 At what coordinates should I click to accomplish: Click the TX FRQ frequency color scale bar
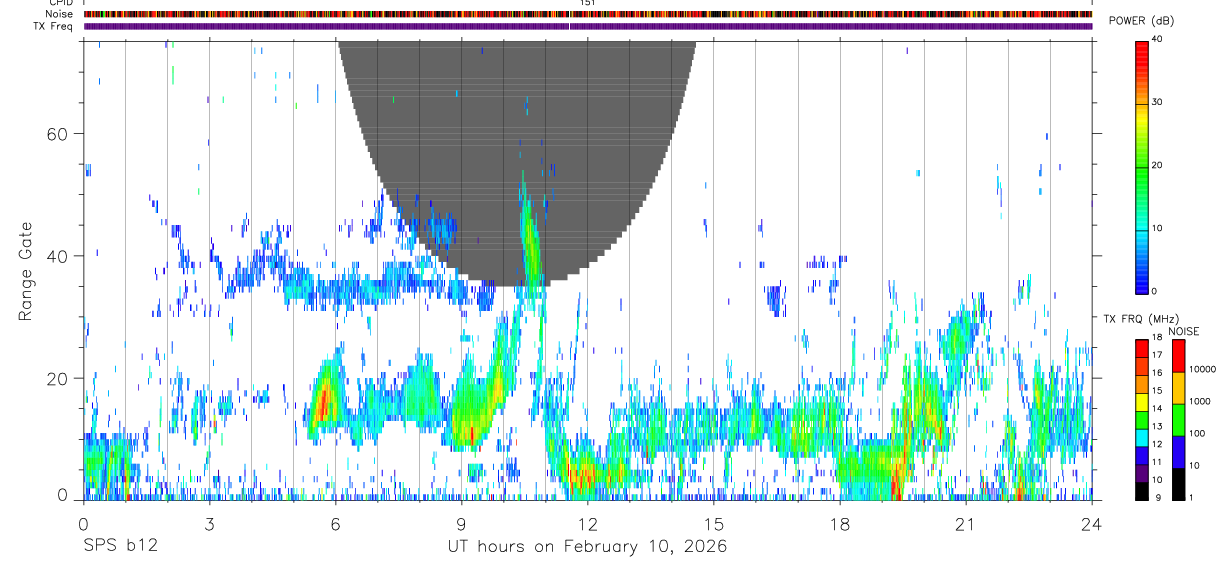(1141, 420)
